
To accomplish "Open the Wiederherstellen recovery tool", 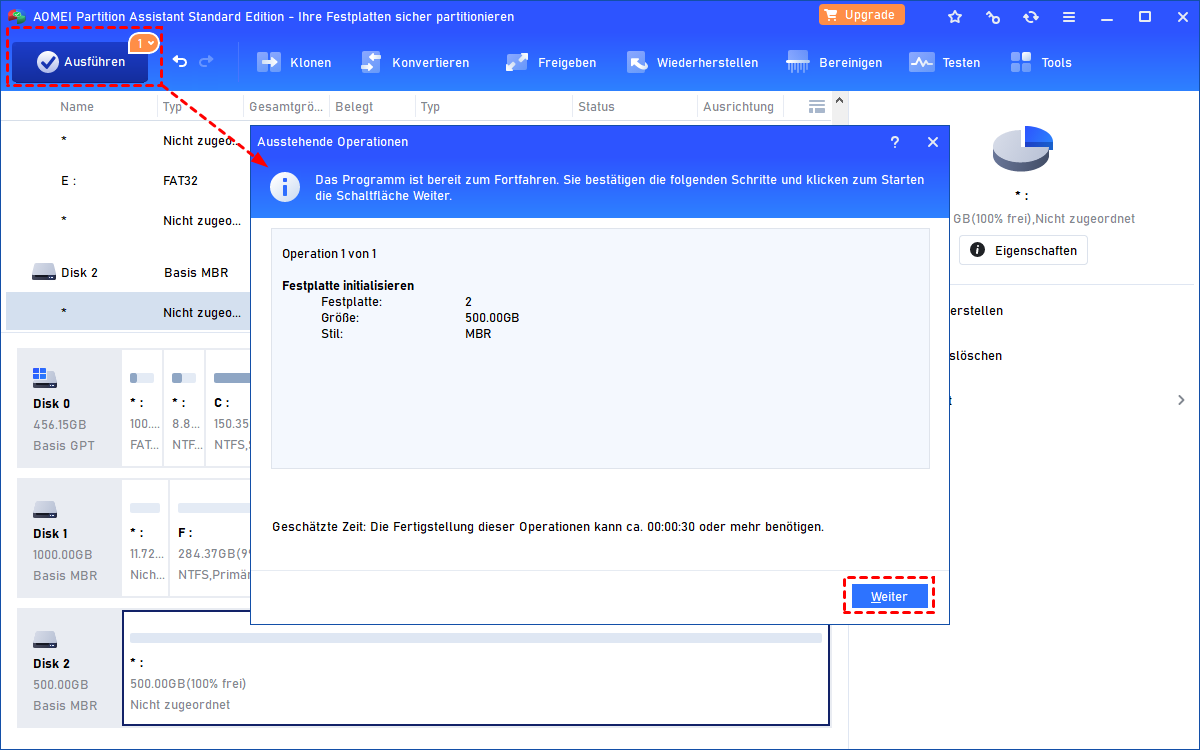I will [692, 62].
